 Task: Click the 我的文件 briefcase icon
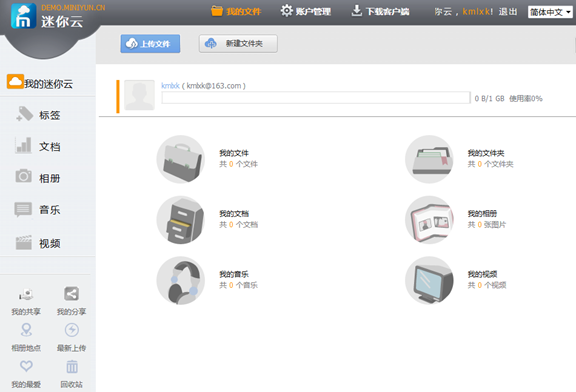pyautogui.click(x=181, y=159)
